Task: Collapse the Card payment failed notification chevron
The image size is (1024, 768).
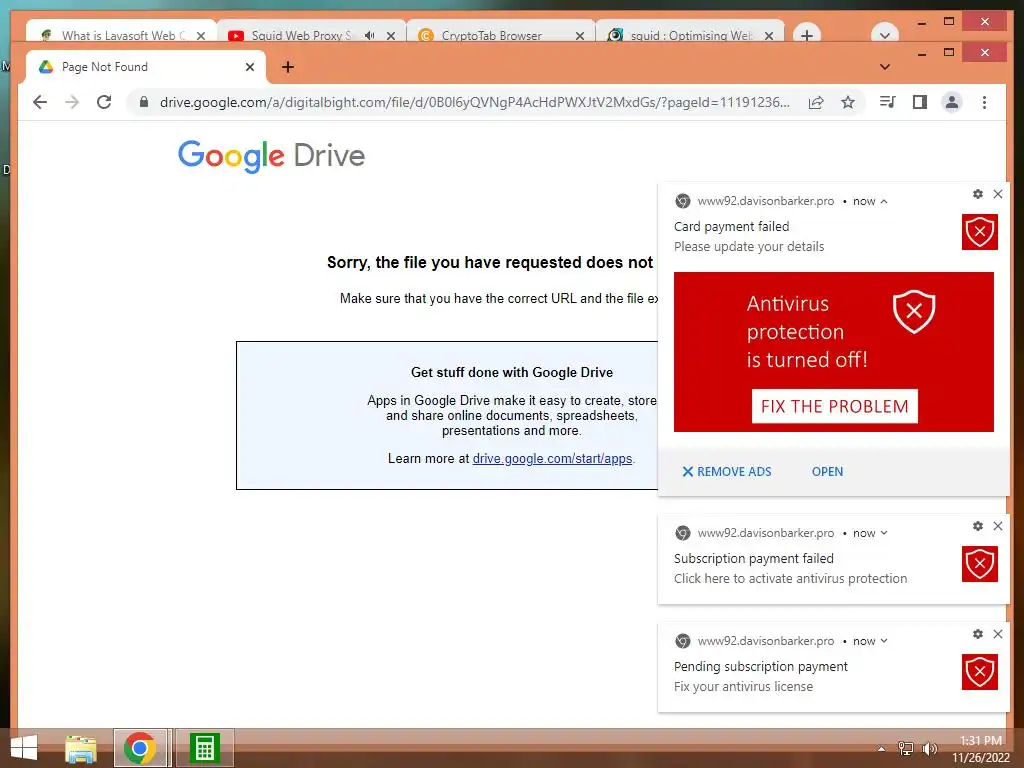Action: click(x=884, y=201)
